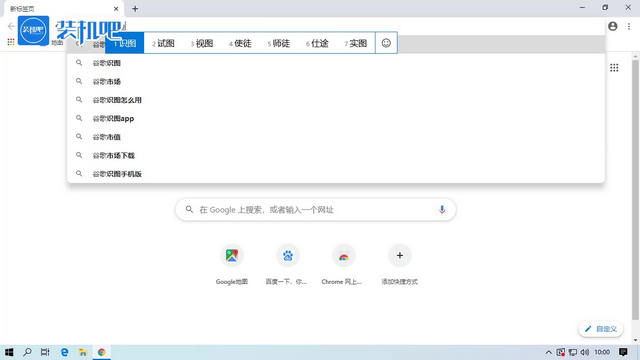Viewport: 640px width, 360px height.
Task: Select the suggestion 谷歌识图怎么用
Action: coord(336,100)
